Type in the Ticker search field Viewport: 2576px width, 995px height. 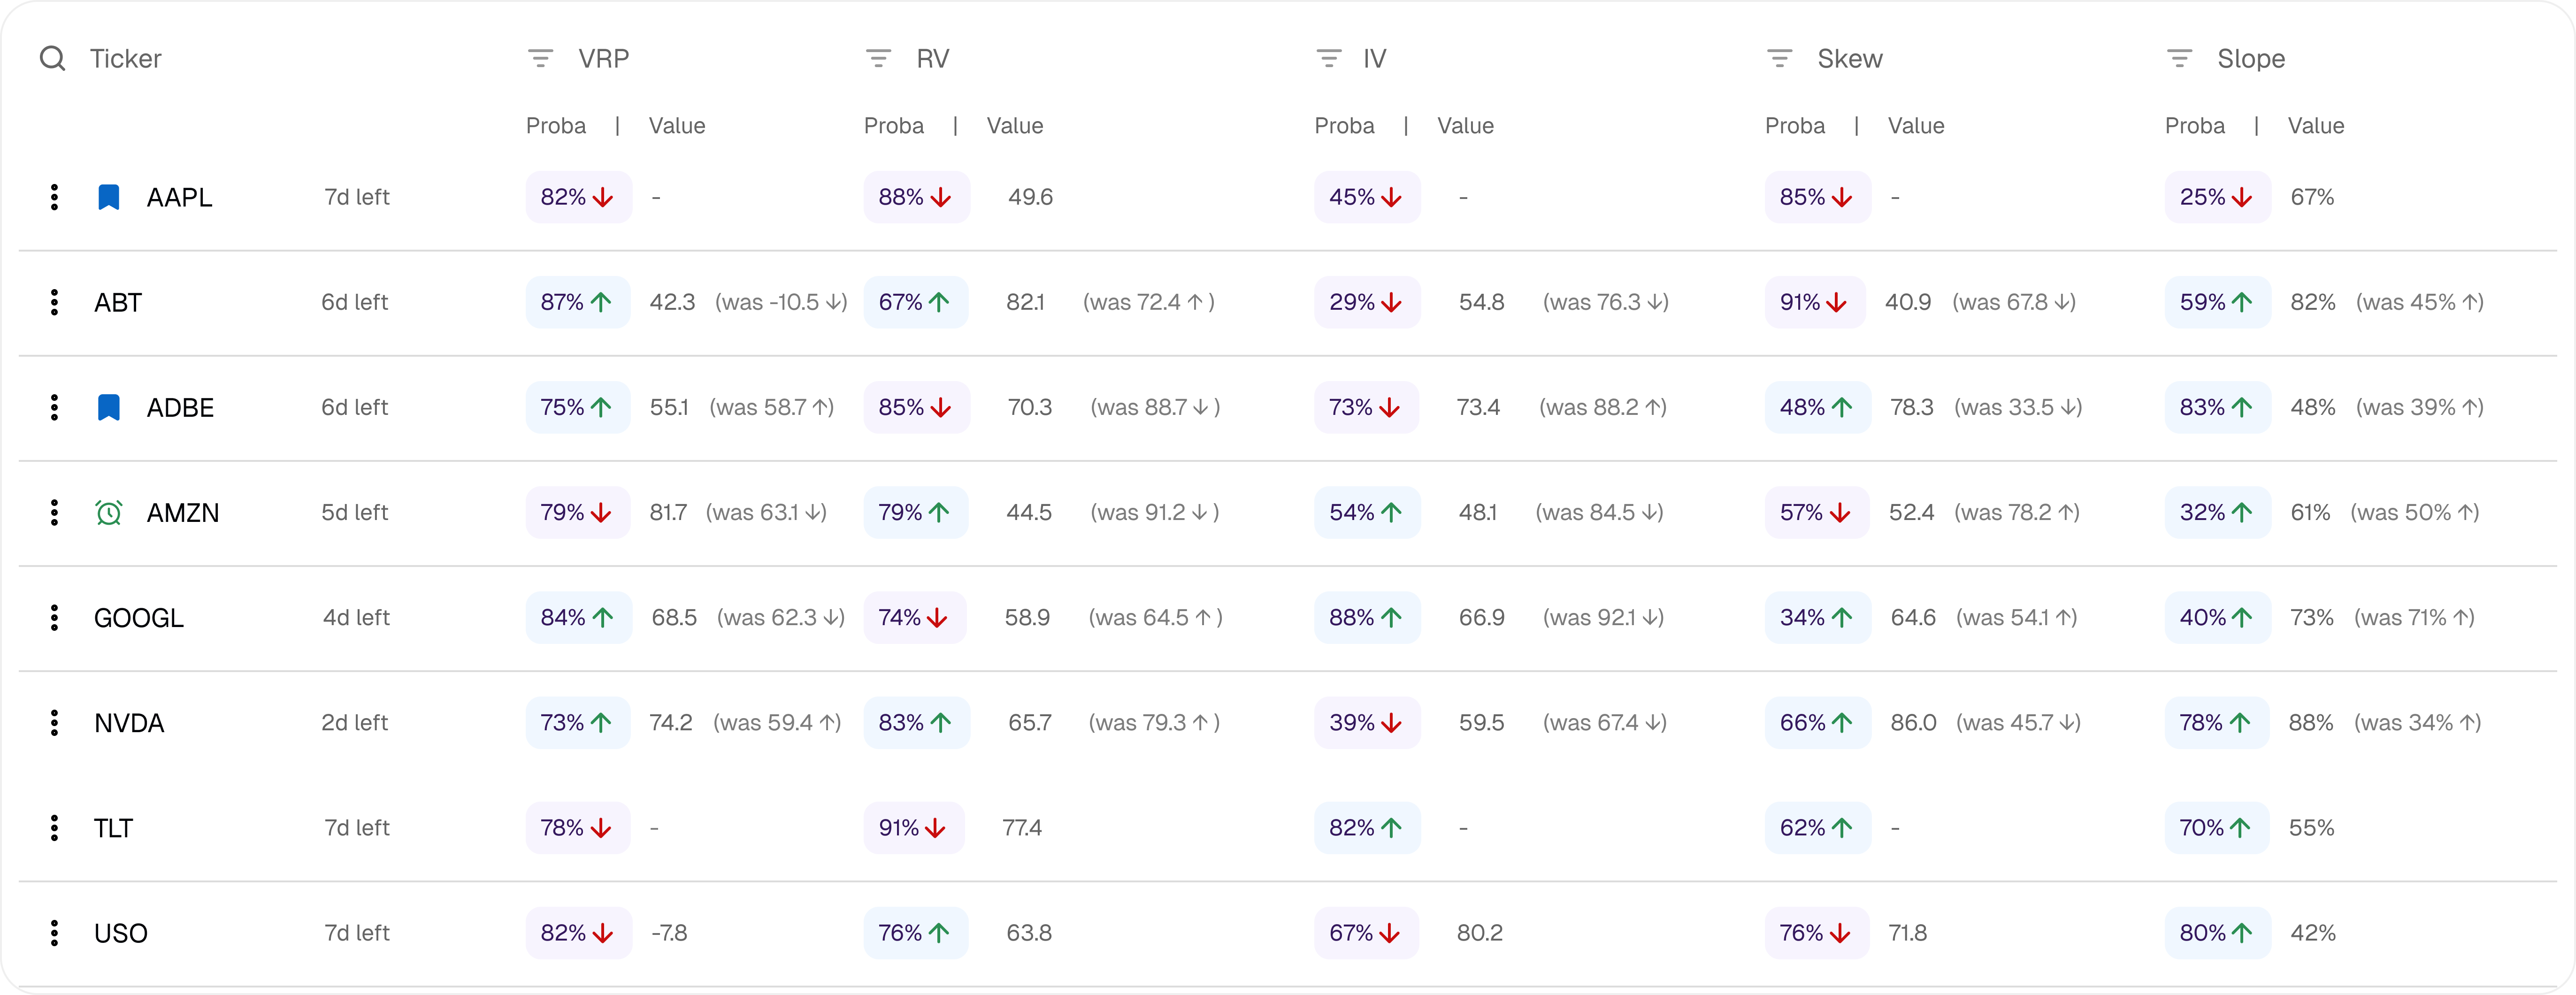126,59
